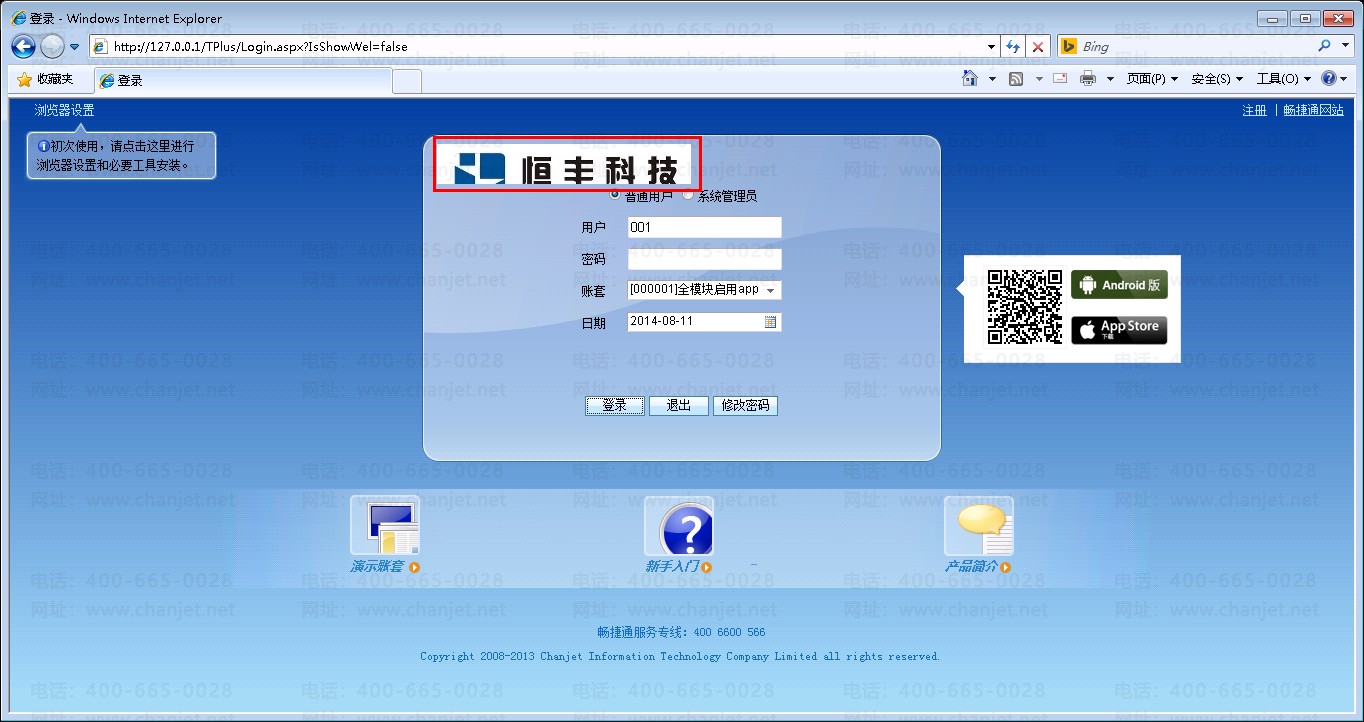Screen dimensions: 1364x722
Task: Click the browser Back arrow button
Action: 23,46
